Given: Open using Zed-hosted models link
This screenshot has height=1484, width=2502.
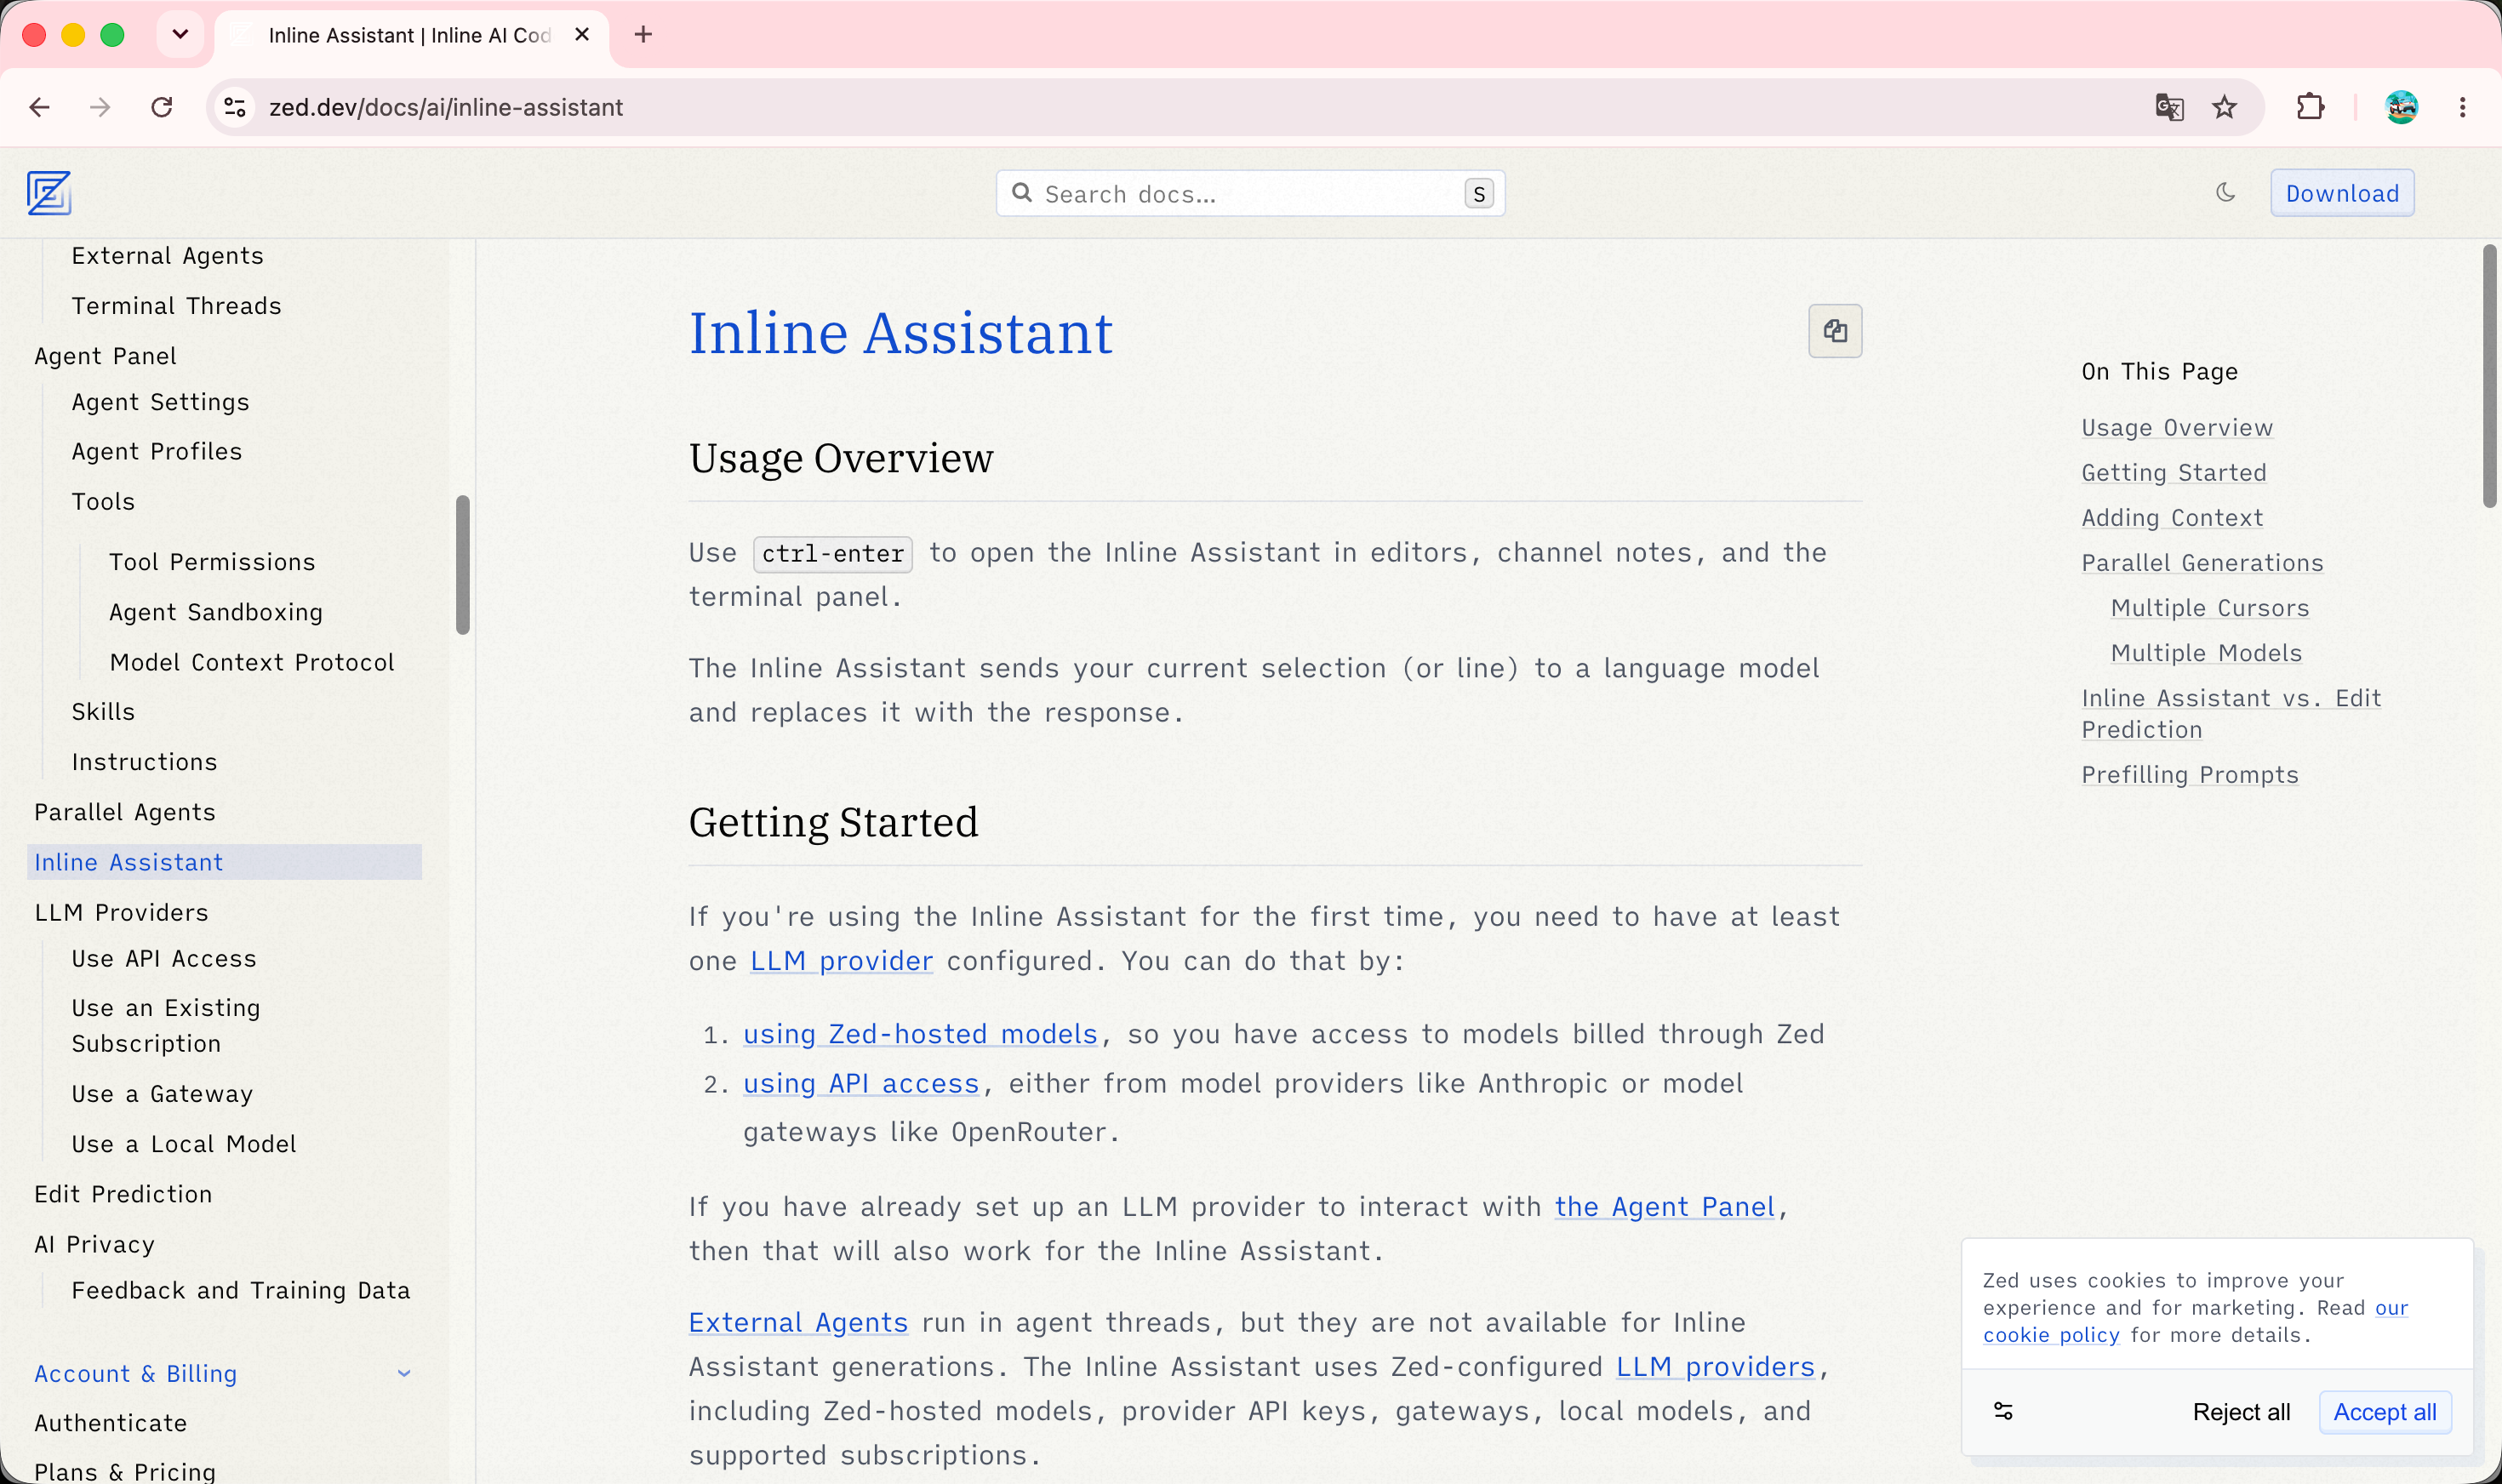Looking at the screenshot, I should pos(920,1034).
